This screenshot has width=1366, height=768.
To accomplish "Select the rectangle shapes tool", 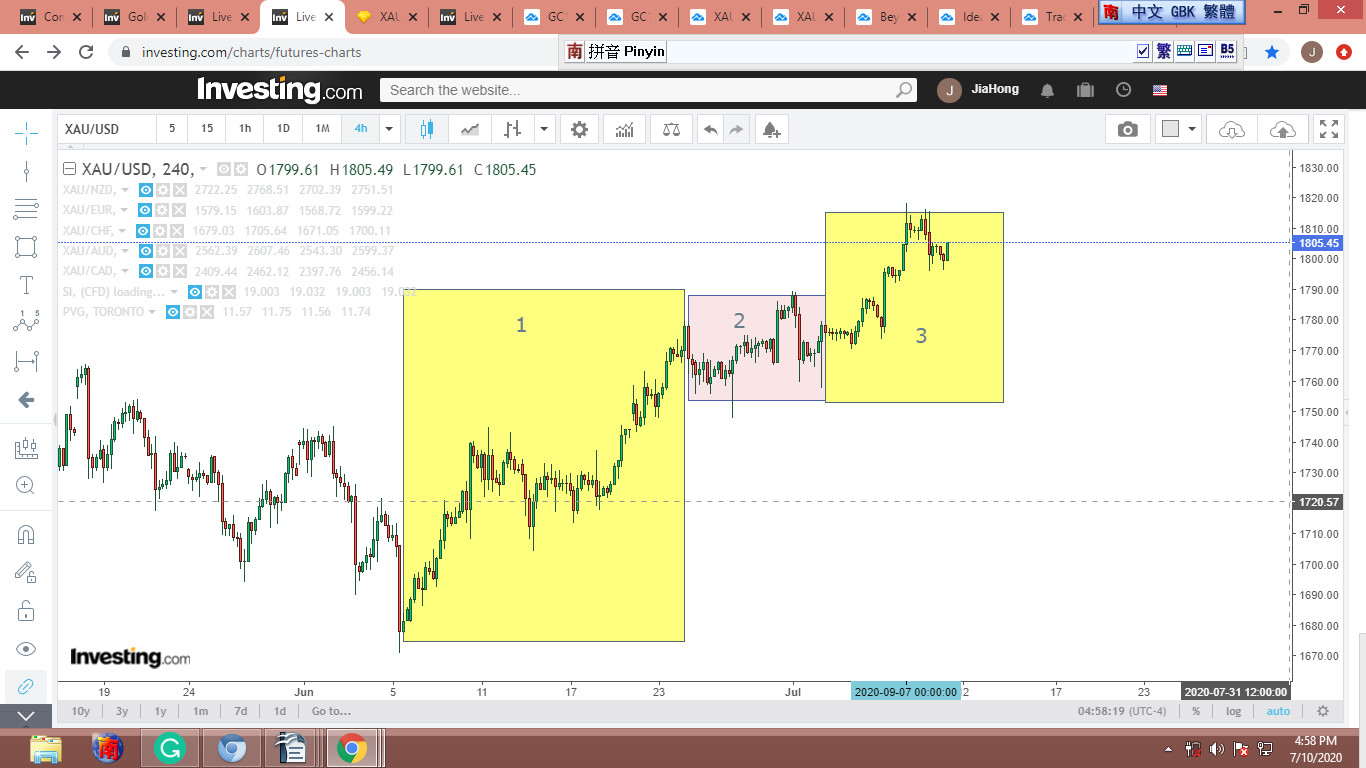I will 26,247.
